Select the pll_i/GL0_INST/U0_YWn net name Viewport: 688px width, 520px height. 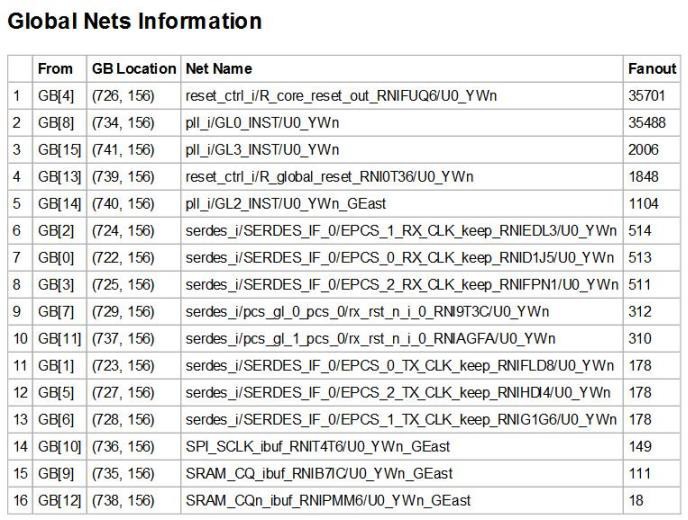(x=264, y=123)
